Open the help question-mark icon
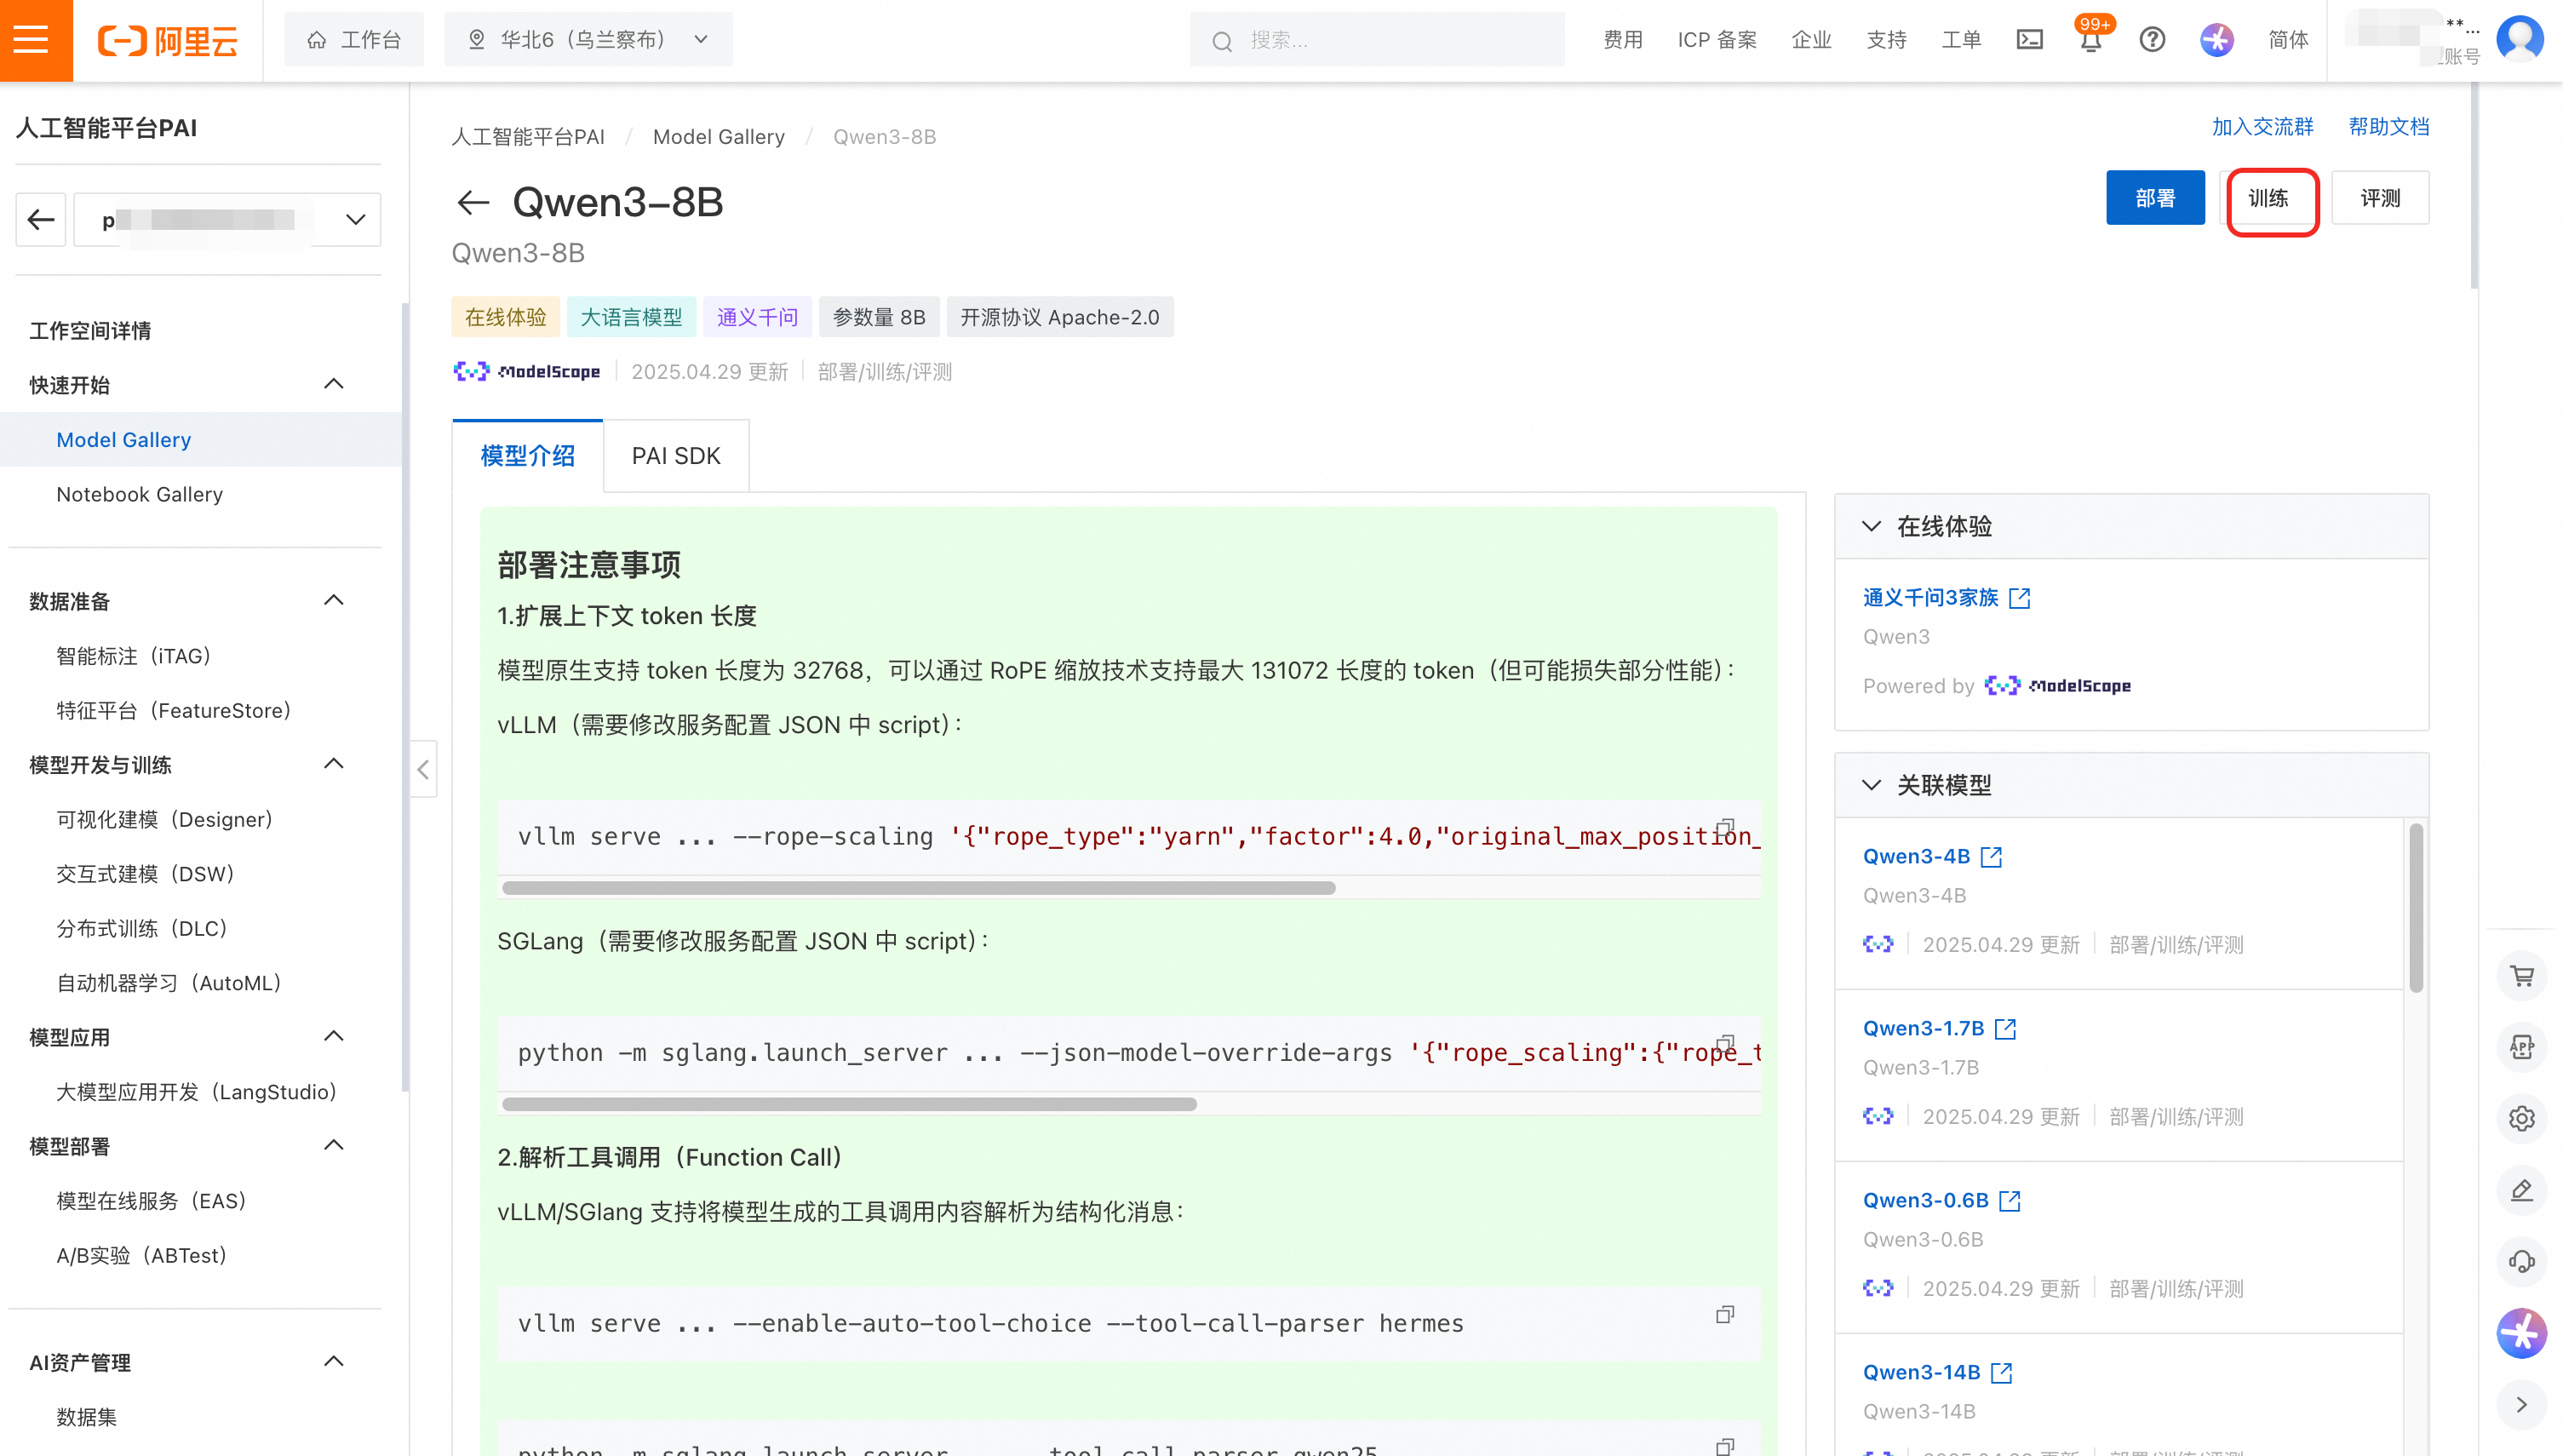This screenshot has width=2563, height=1456. (2152, 40)
